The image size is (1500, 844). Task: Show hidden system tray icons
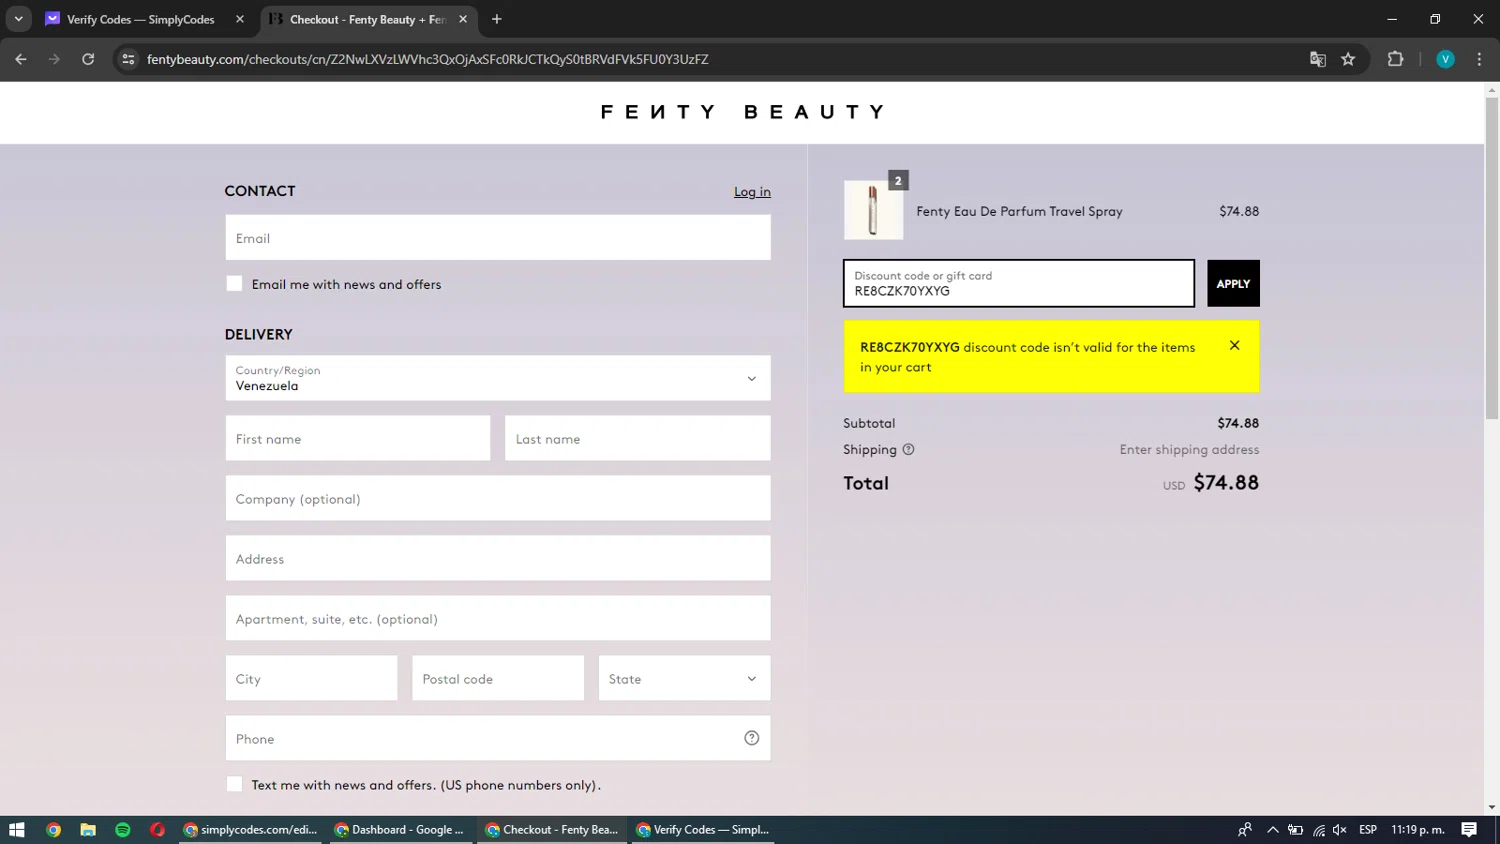point(1272,830)
